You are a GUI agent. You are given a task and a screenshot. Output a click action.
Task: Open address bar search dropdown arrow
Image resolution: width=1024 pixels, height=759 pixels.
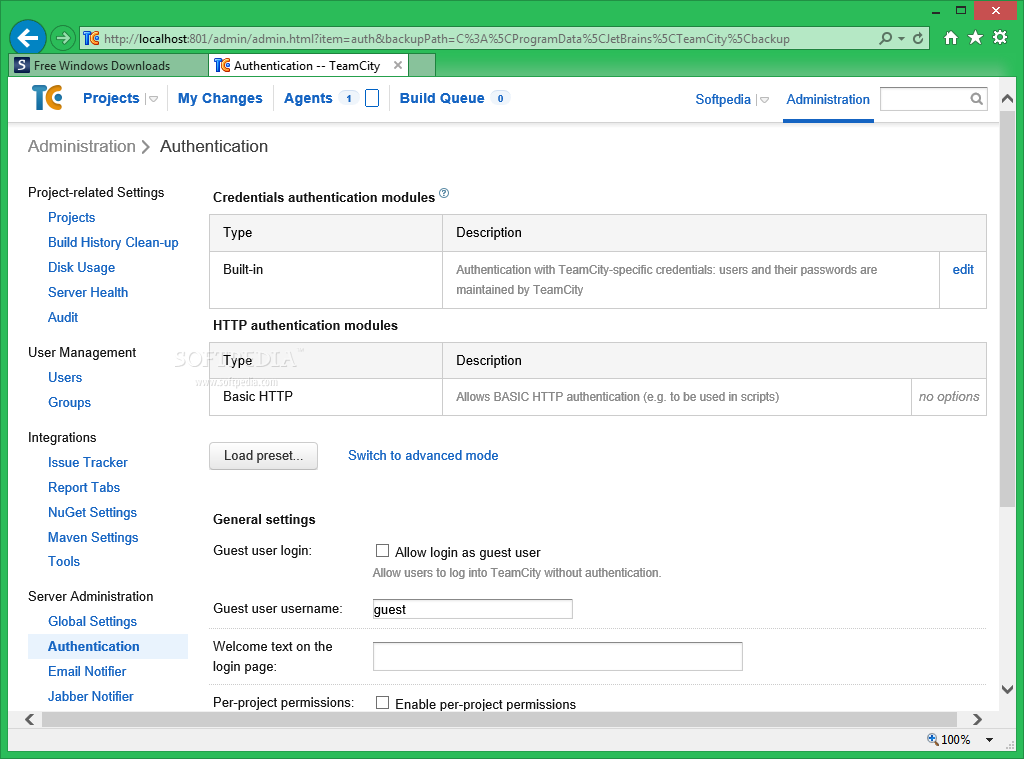tap(901, 39)
